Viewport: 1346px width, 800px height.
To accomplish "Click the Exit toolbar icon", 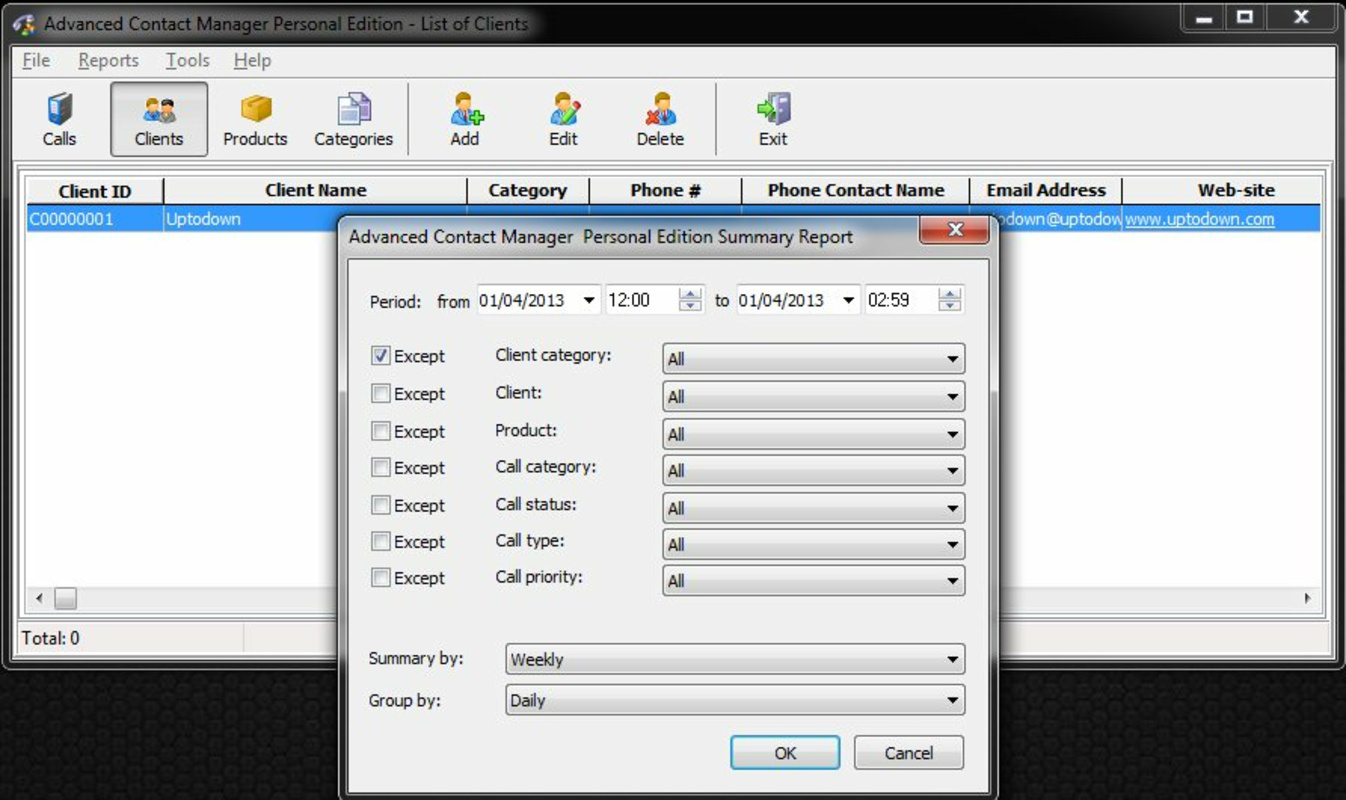I will (x=773, y=119).
